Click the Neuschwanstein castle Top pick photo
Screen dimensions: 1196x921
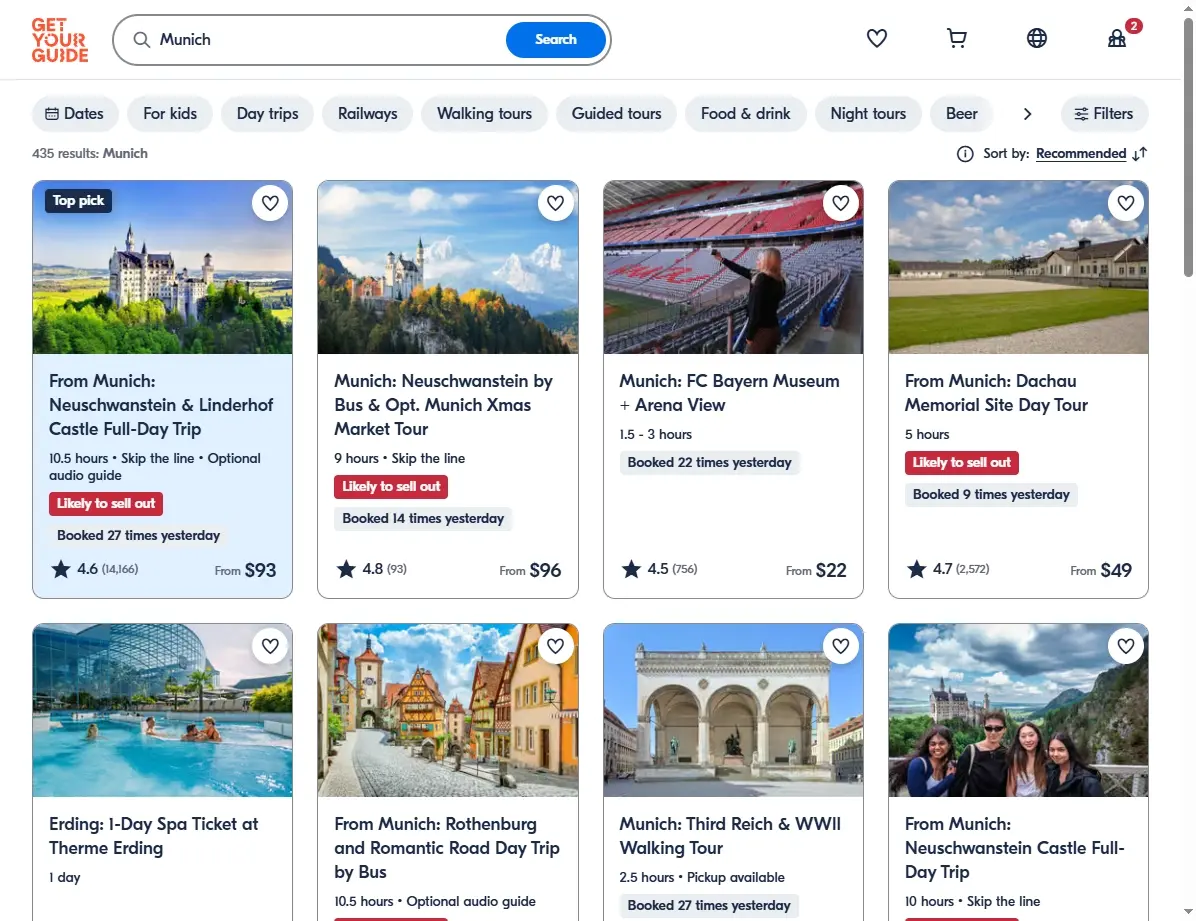(x=162, y=267)
